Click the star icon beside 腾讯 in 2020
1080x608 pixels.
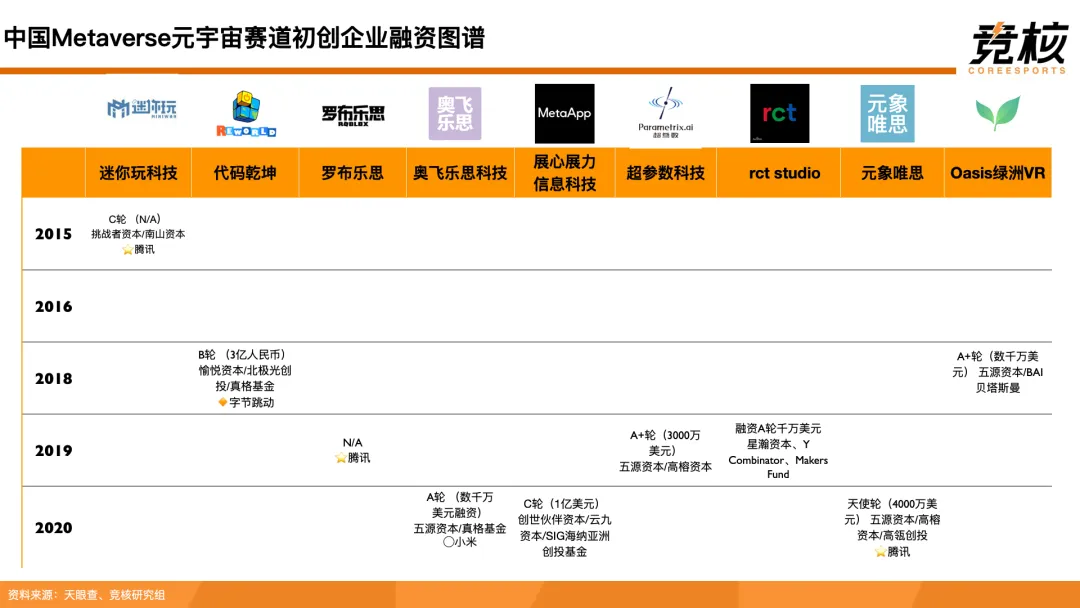point(880,552)
